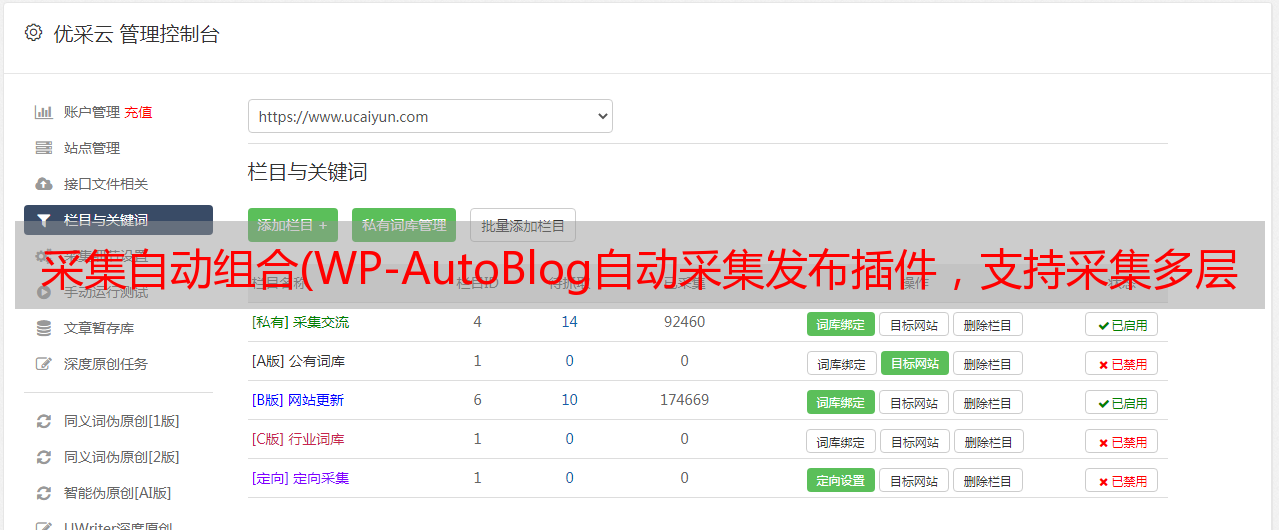Open 接口文件相关 cloud upload icon
Viewport: 1279px width, 530px height.
click(43, 184)
